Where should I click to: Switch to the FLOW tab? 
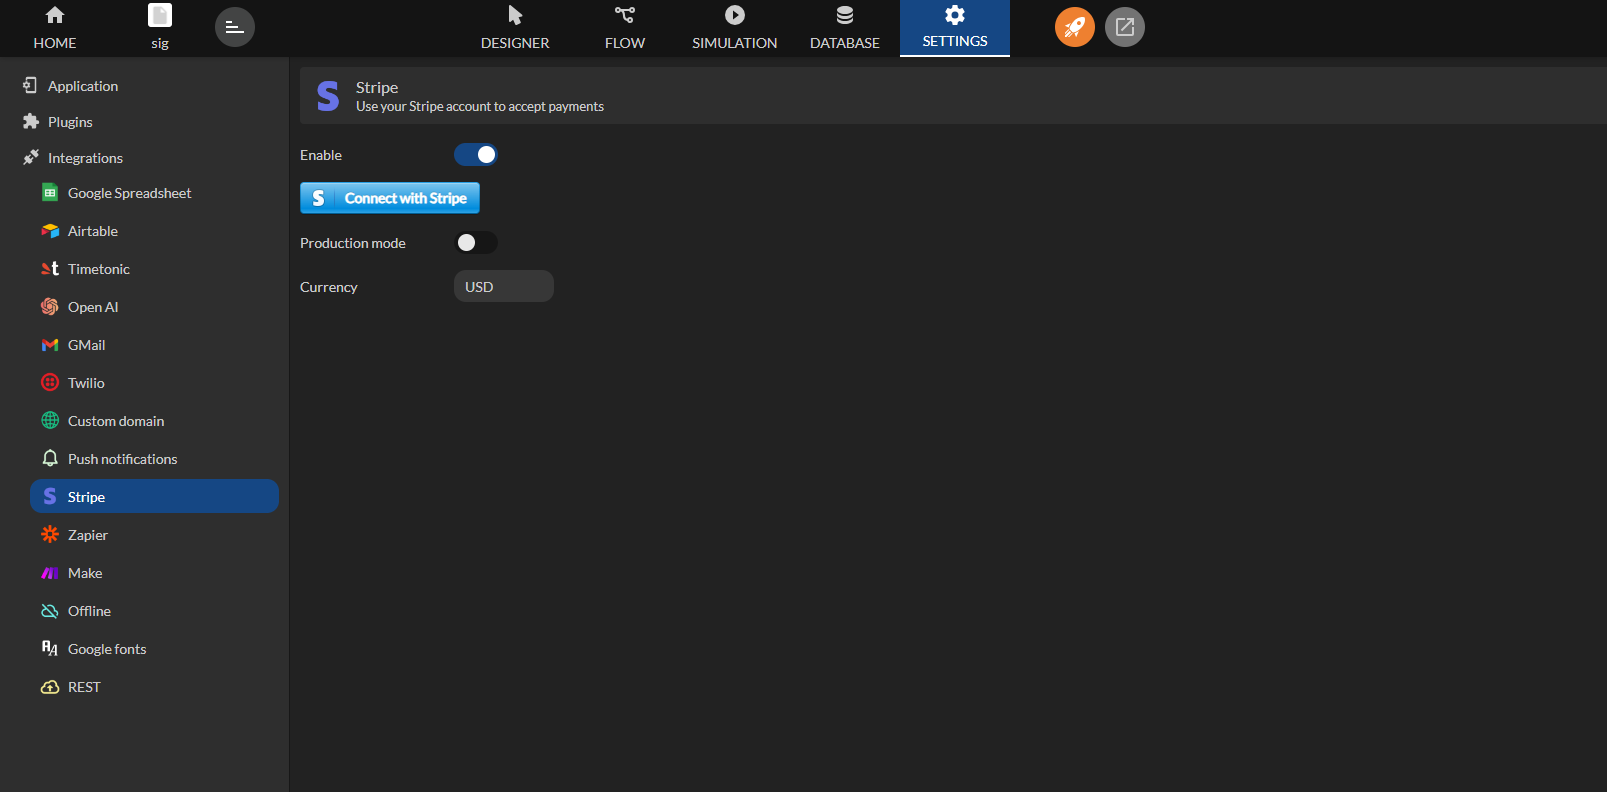pos(625,28)
